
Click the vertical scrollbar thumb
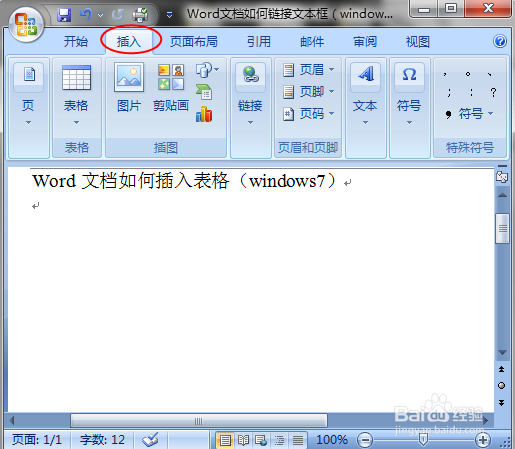pos(502,229)
